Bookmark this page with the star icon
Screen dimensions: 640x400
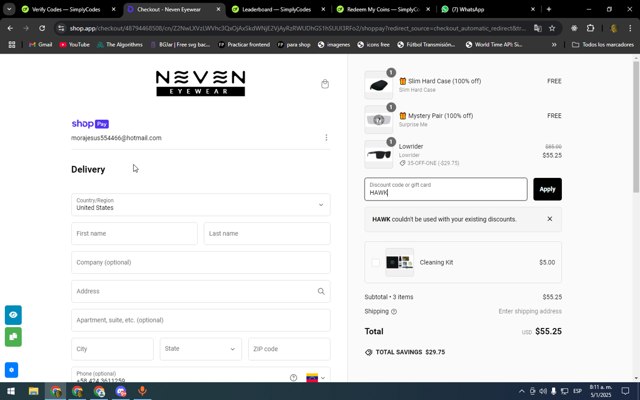[552, 28]
